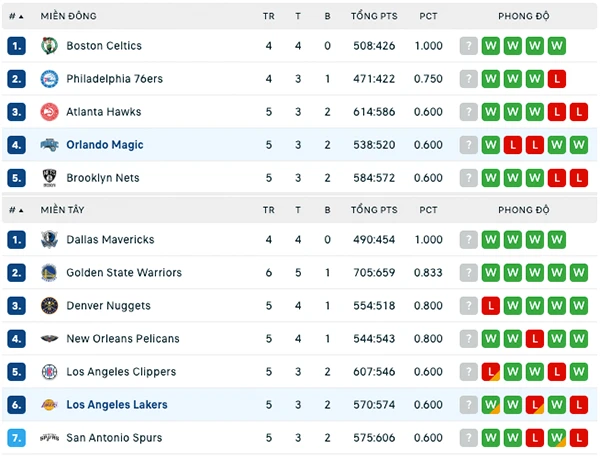Open the Orlando Magic team link
Screen dimensions: 600x461
point(105,145)
